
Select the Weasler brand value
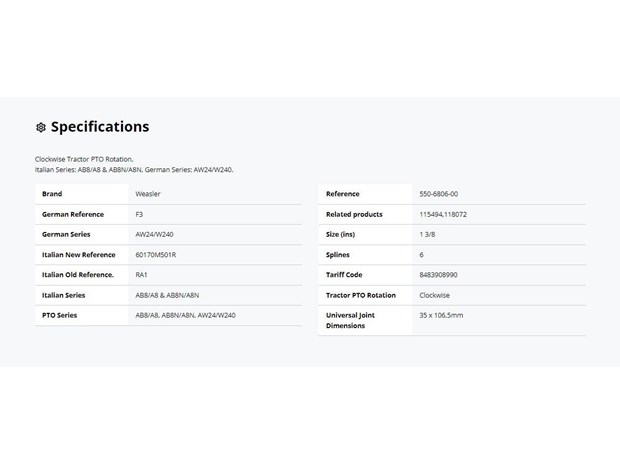(x=148, y=194)
